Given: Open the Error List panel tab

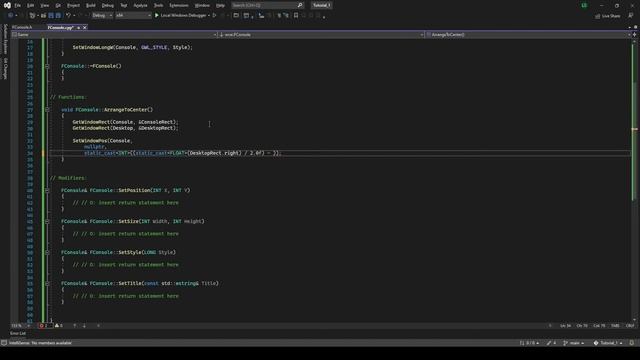Looking at the screenshot, I should (18, 333).
